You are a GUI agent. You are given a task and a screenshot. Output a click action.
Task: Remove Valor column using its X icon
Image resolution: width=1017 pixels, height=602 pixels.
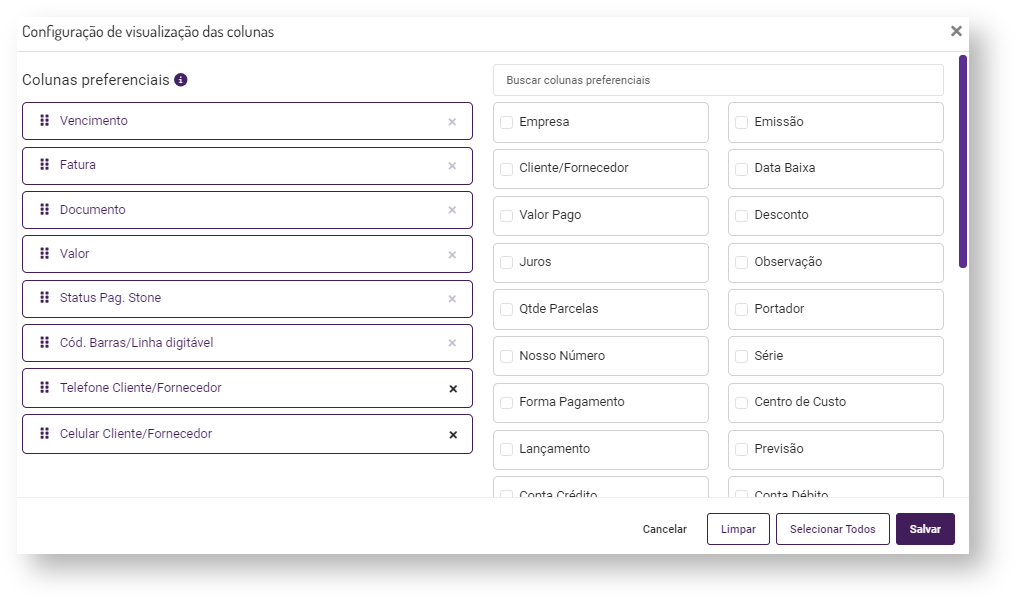[x=452, y=255]
